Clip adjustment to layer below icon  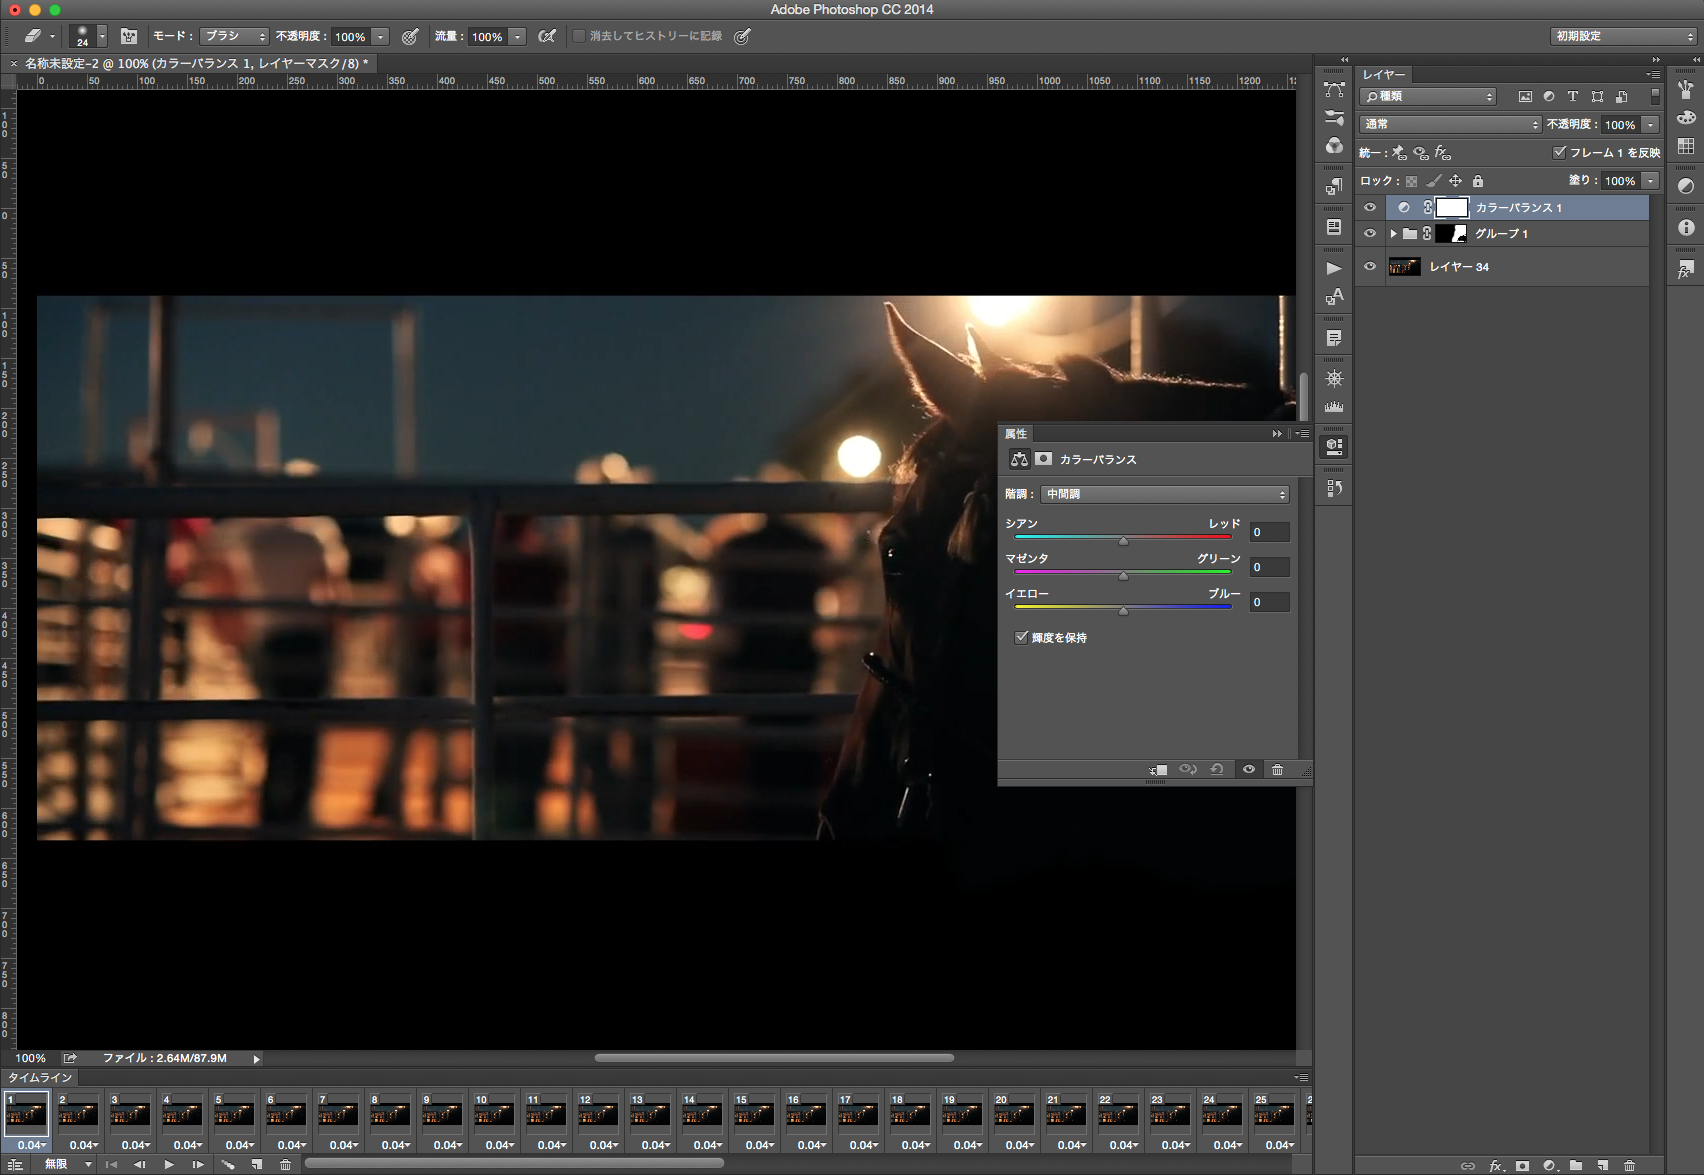[x=1159, y=769]
